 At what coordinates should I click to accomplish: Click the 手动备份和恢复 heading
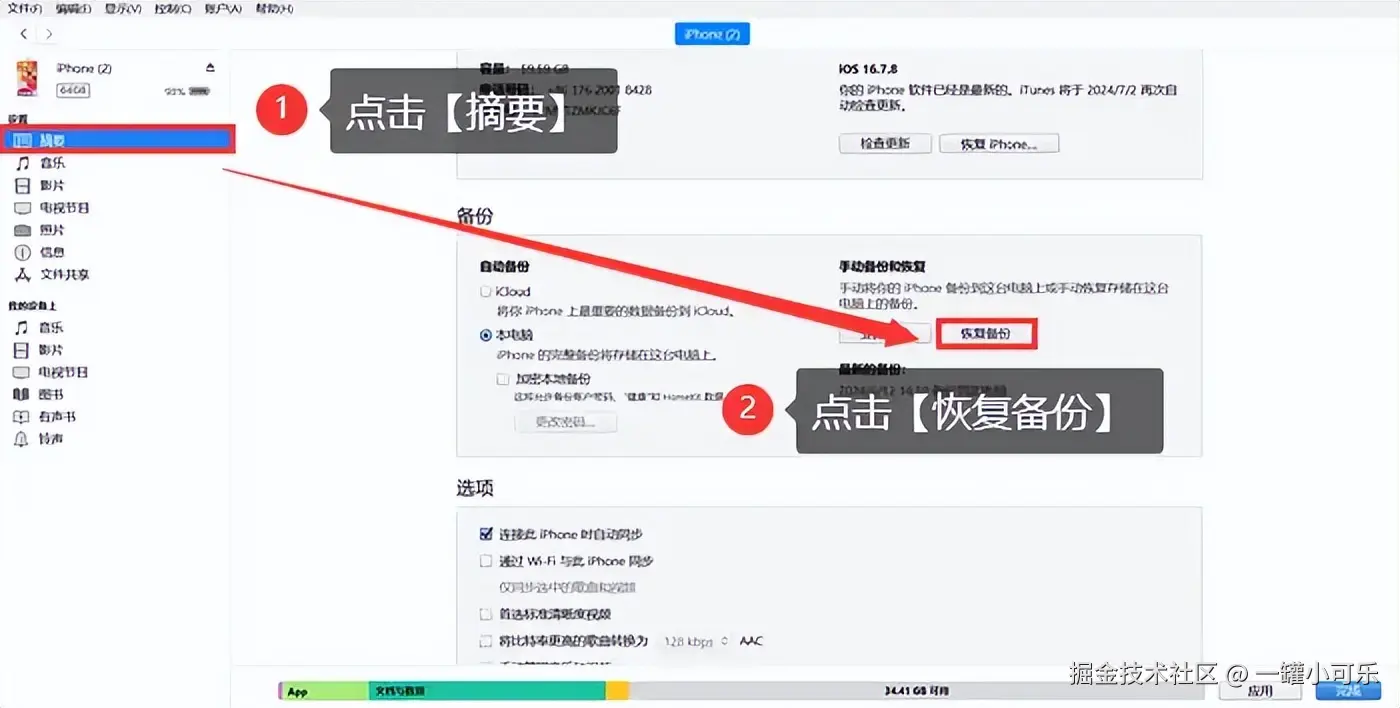[x=882, y=267]
